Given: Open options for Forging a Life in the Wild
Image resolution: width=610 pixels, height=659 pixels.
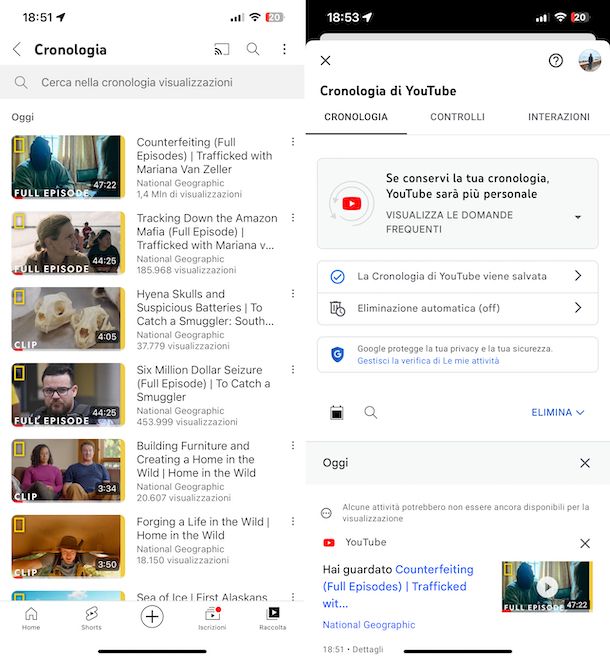Looking at the screenshot, I should (293, 522).
